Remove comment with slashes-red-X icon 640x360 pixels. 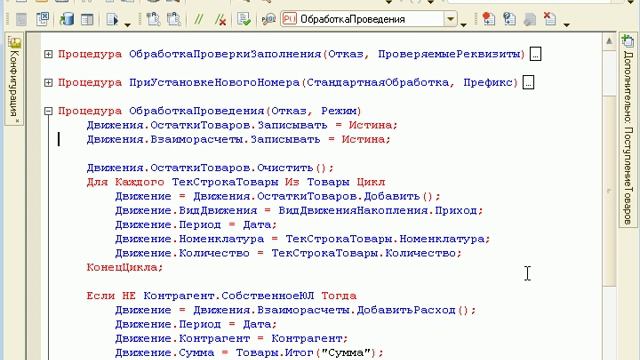220,19
